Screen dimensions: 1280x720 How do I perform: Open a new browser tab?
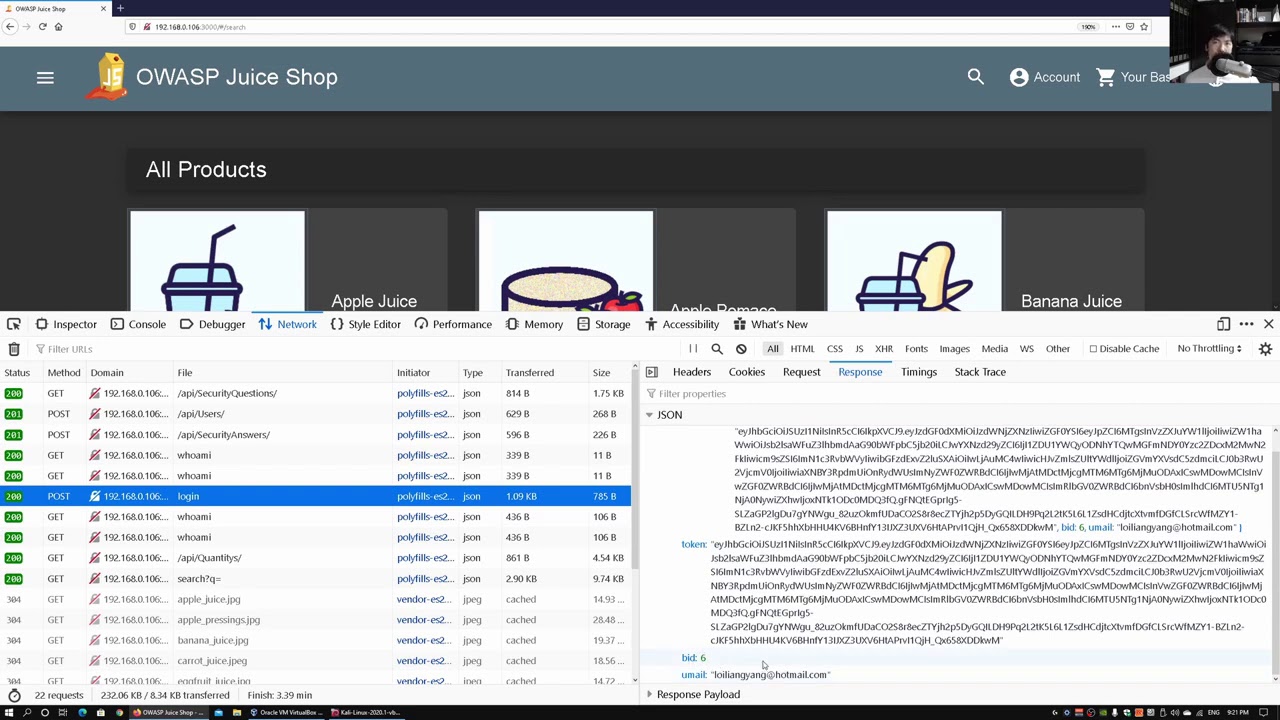pos(120,8)
